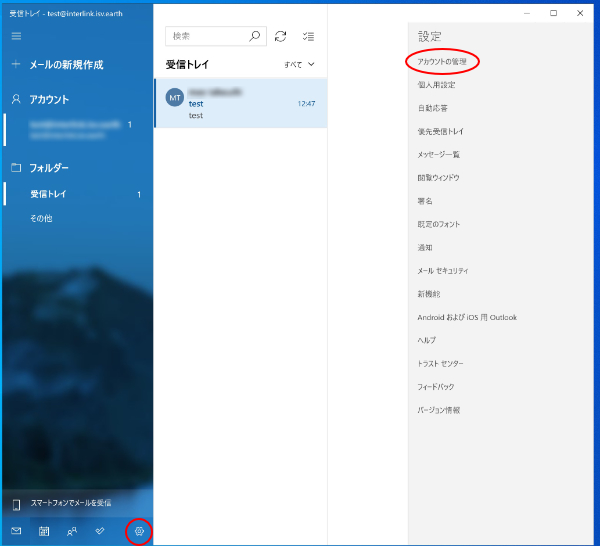This screenshot has width=600, height=546.
Task: Click the search magnifier icon
Action: pyautogui.click(x=255, y=36)
